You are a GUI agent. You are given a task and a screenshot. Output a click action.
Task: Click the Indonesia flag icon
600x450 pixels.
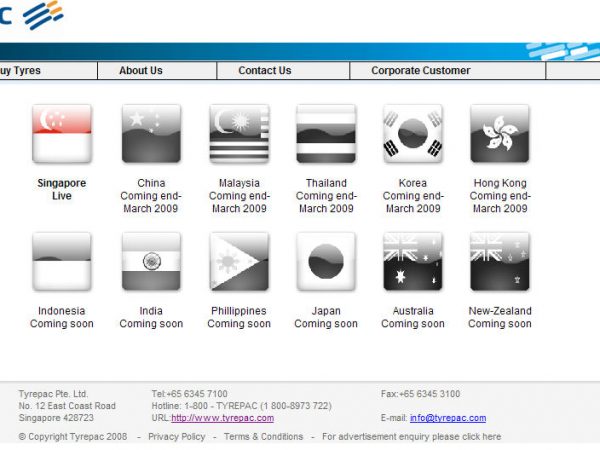coord(62,262)
